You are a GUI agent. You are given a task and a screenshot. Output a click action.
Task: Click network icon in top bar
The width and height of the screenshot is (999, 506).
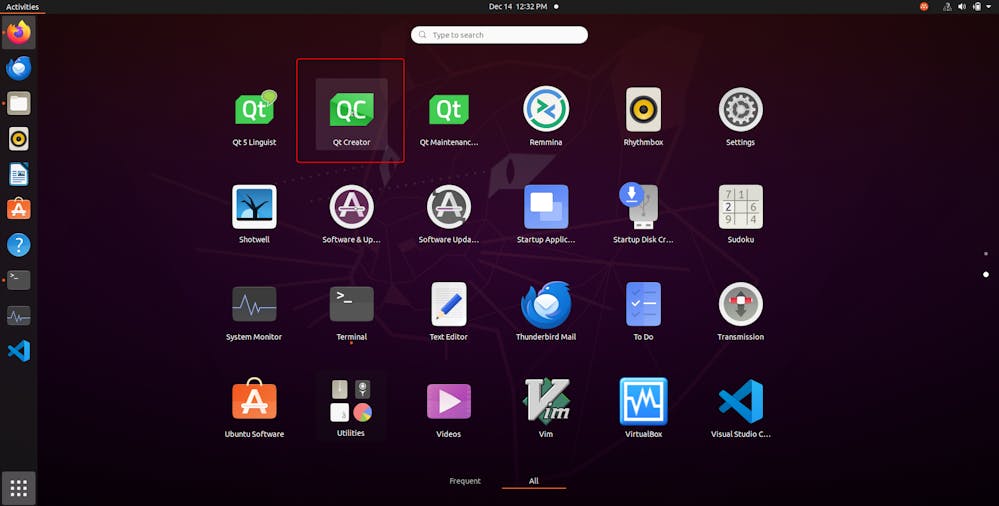coord(947,6)
